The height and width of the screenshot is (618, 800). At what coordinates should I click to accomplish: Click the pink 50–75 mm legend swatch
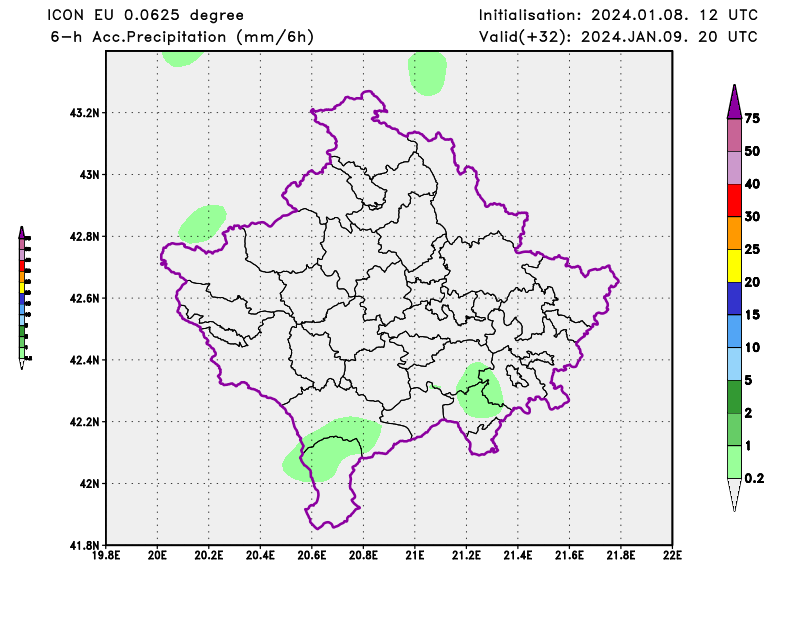734,135
